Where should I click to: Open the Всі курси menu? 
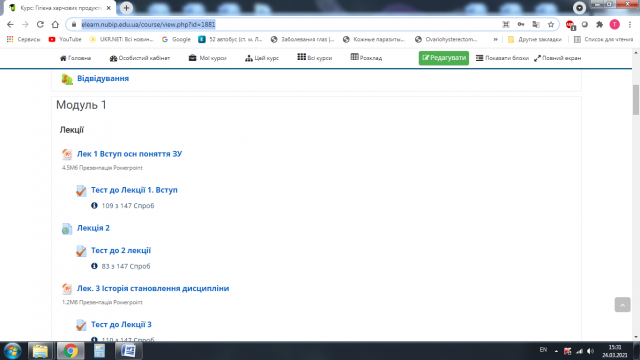(x=315, y=58)
